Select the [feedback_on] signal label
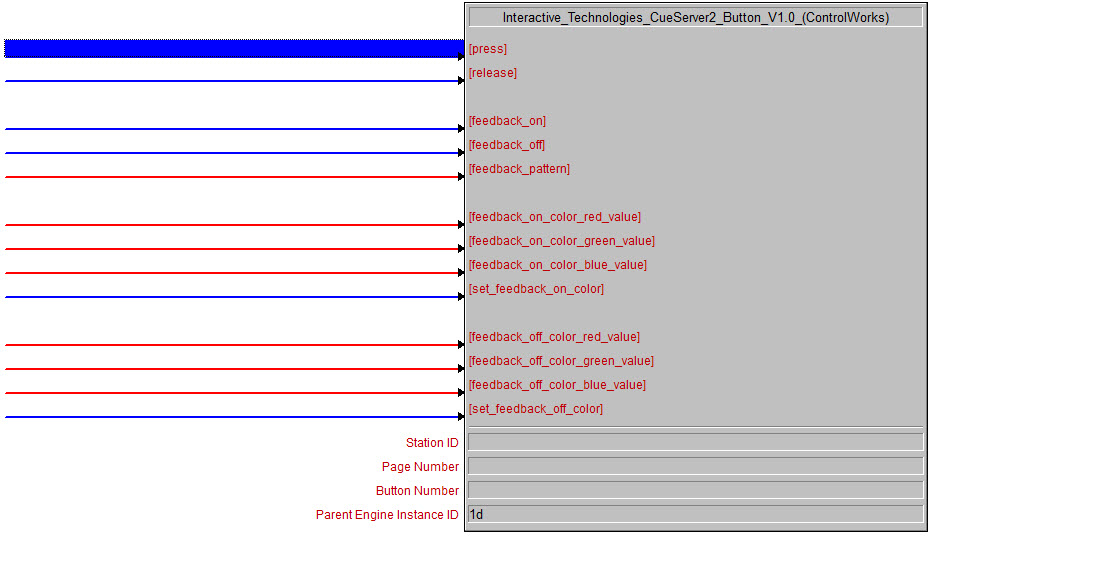 coord(507,120)
